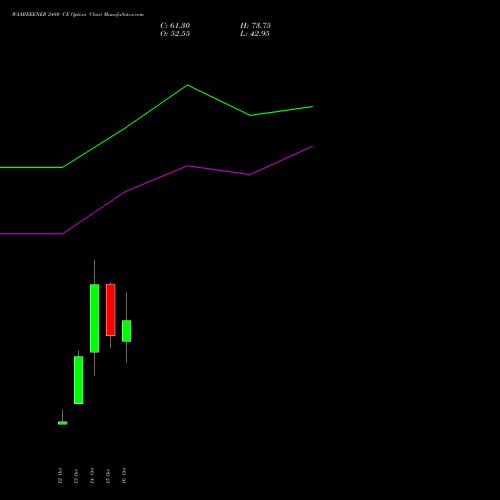Click the close price value C: 61.30
500x500 pixels.
point(175,26)
